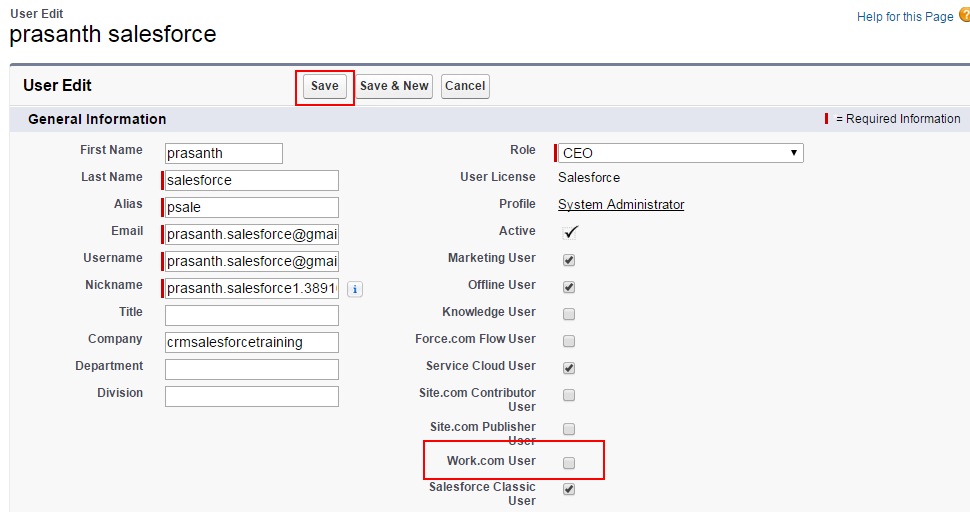This screenshot has height=512, width=970.
Task: Click the First Name input field
Action: coord(224,153)
